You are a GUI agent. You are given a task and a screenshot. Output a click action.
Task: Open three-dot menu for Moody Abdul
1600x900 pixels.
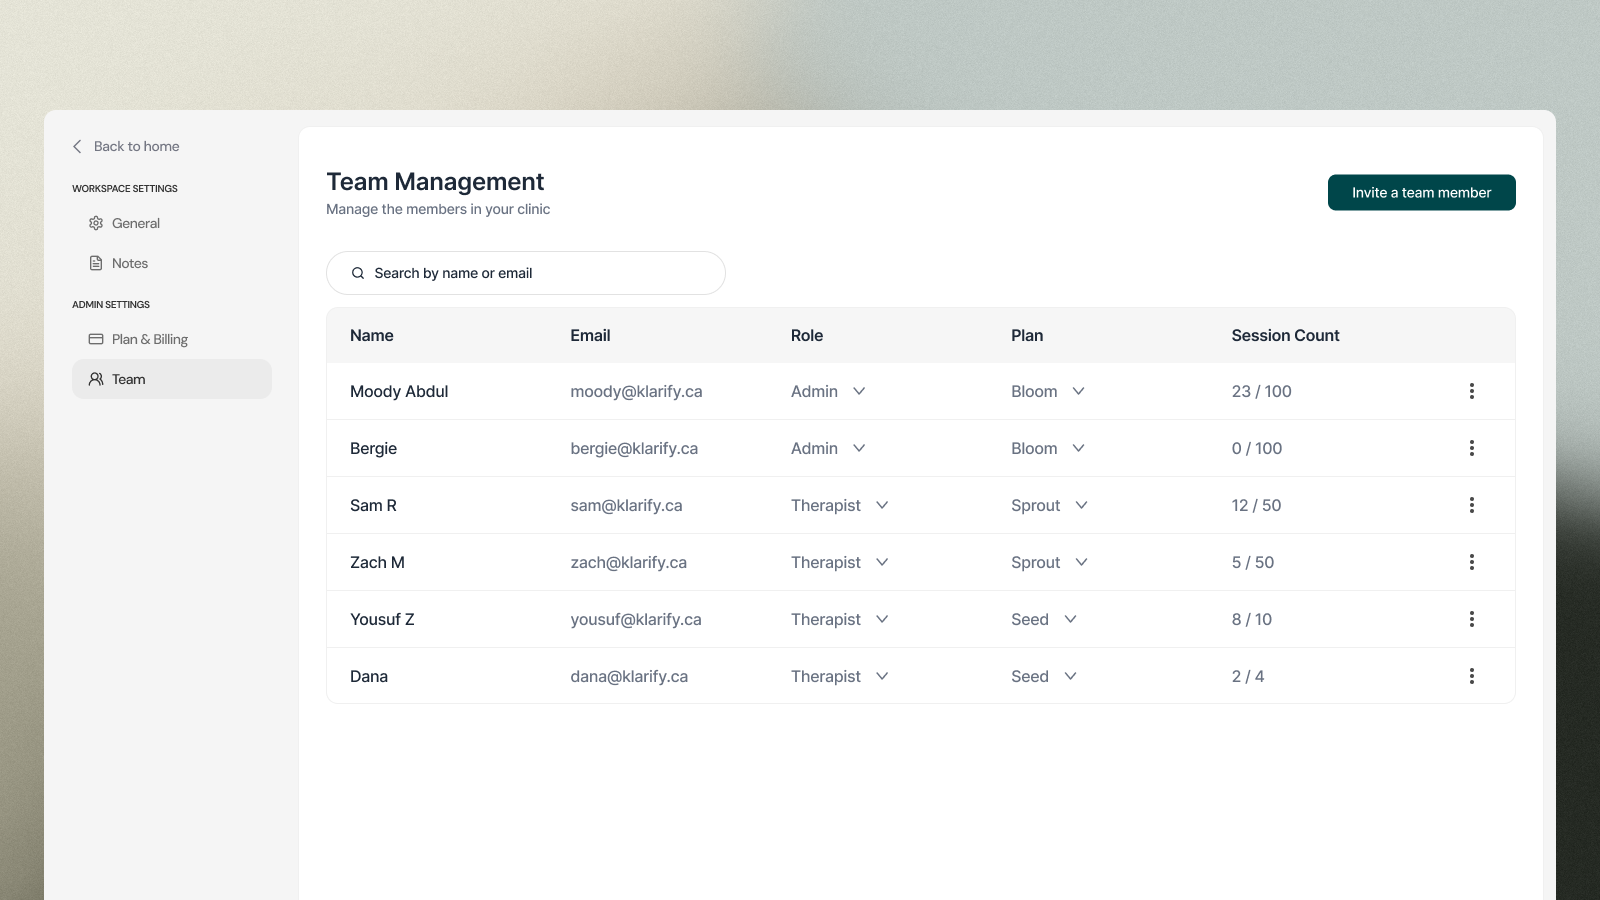[x=1471, y=391]
